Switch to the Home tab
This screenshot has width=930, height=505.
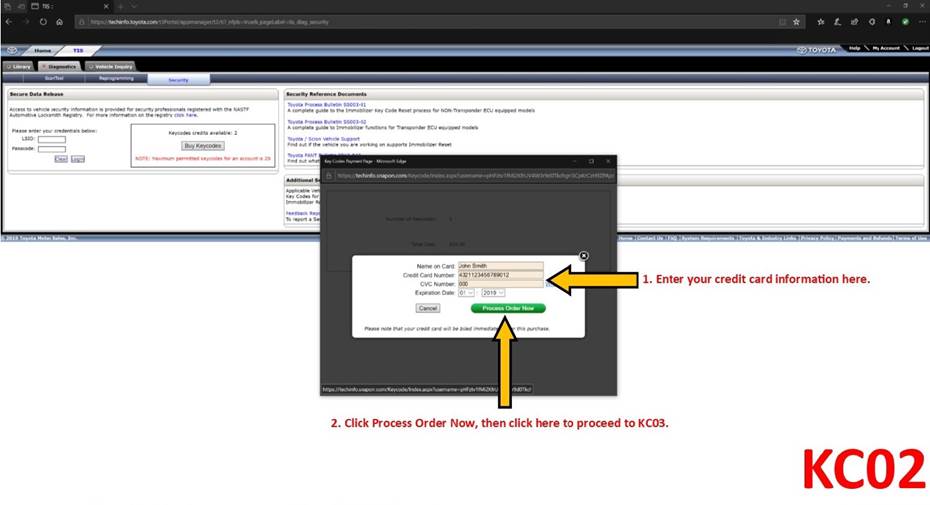(42, 50)
